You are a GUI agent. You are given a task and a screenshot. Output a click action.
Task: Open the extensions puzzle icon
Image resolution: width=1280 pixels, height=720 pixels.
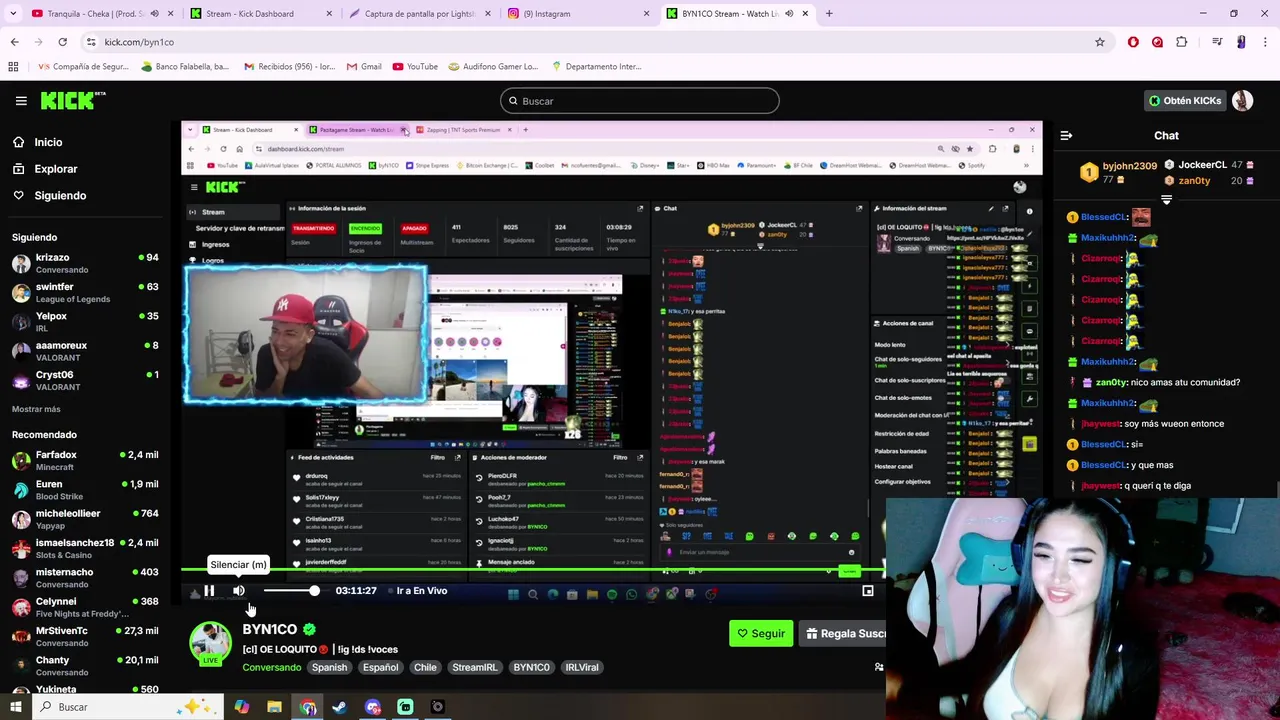(x=1182, y=42)
